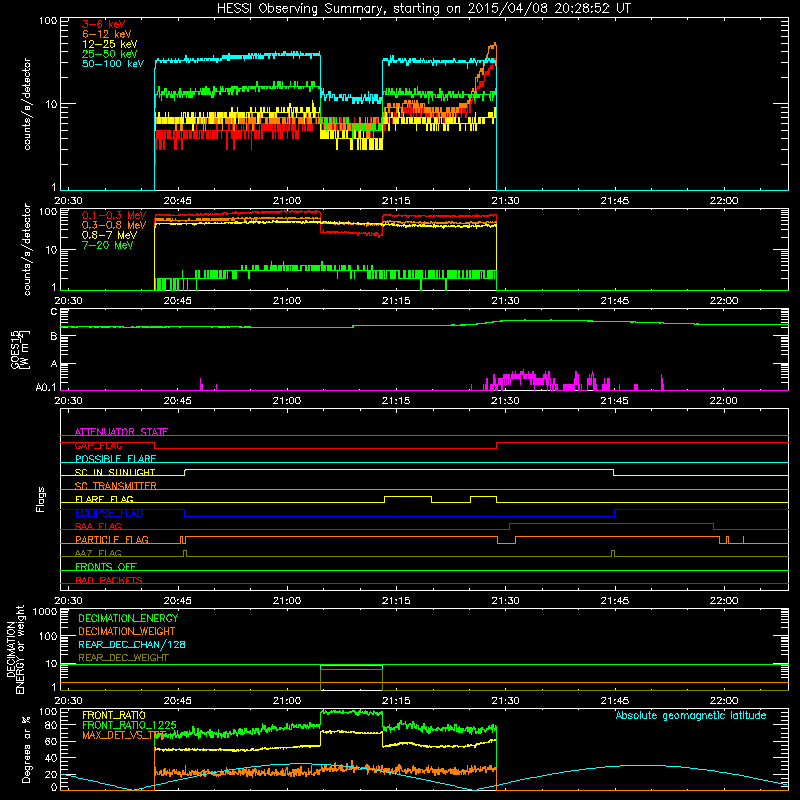Select the SAA_FLAG label
This screenshot has width=800, height=800.
coord(98,526)
